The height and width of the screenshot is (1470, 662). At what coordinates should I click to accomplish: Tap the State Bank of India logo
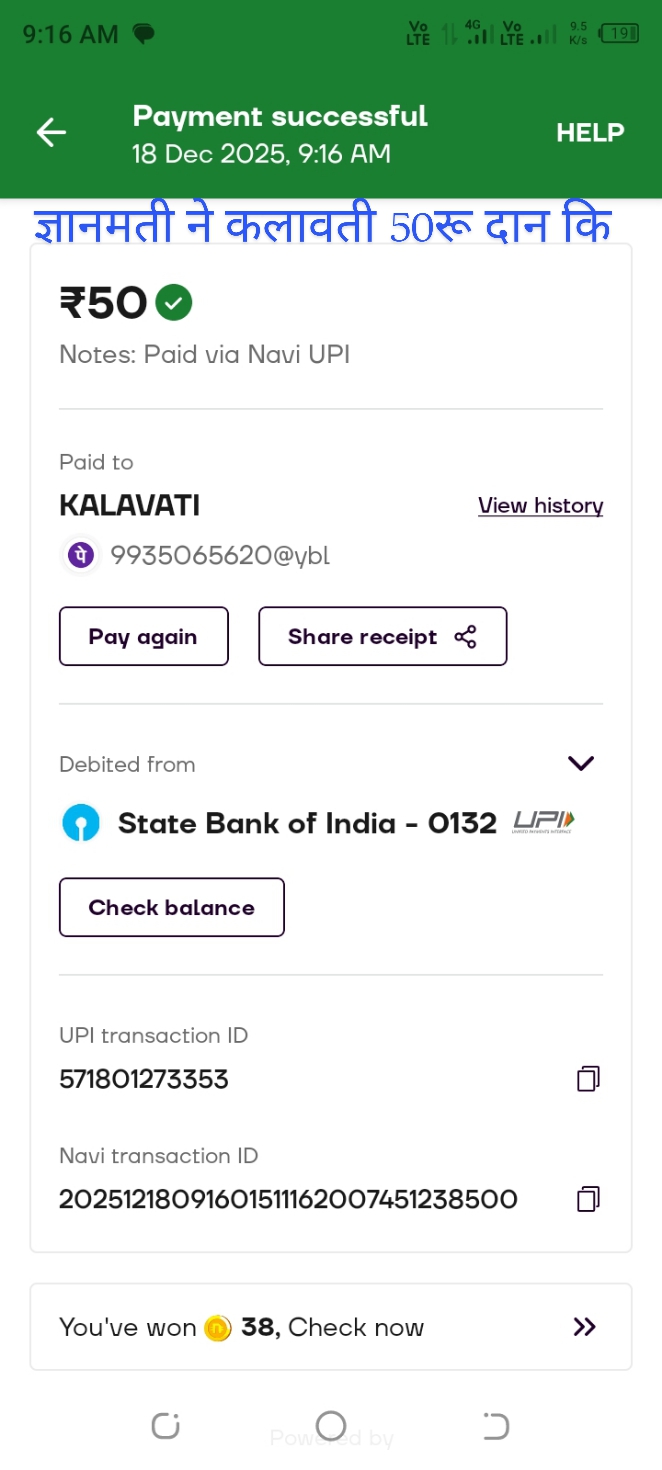(x=81, y=824)
